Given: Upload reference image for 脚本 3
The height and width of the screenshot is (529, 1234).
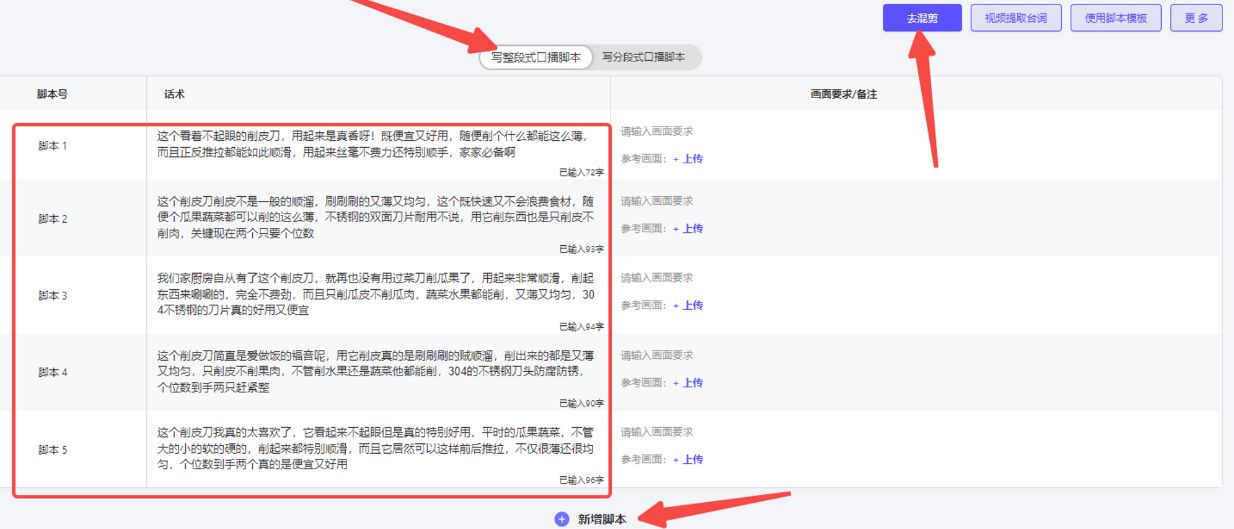Looking at the screenshot, I should point(688,305).
